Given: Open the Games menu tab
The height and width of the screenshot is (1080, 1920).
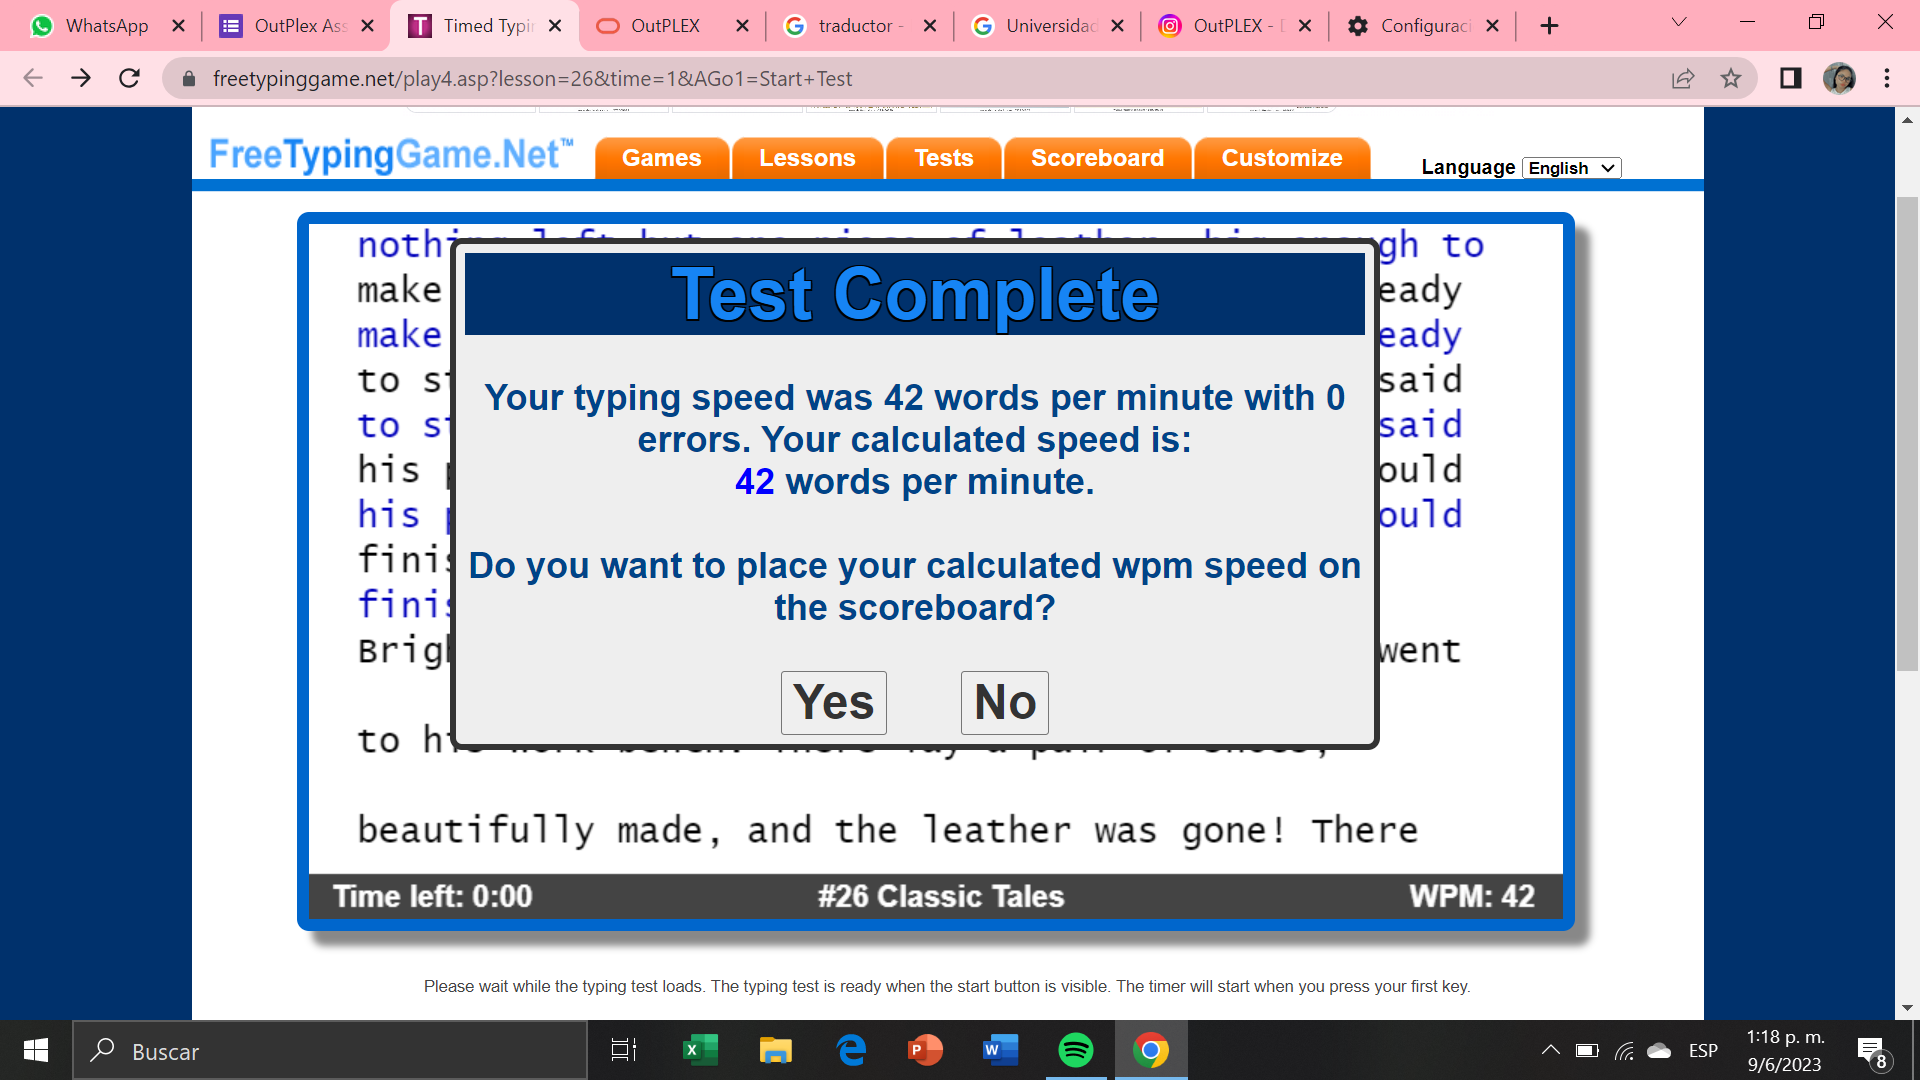Looking at the screenshot, I should pyautogui.click(x=661, y=158).
